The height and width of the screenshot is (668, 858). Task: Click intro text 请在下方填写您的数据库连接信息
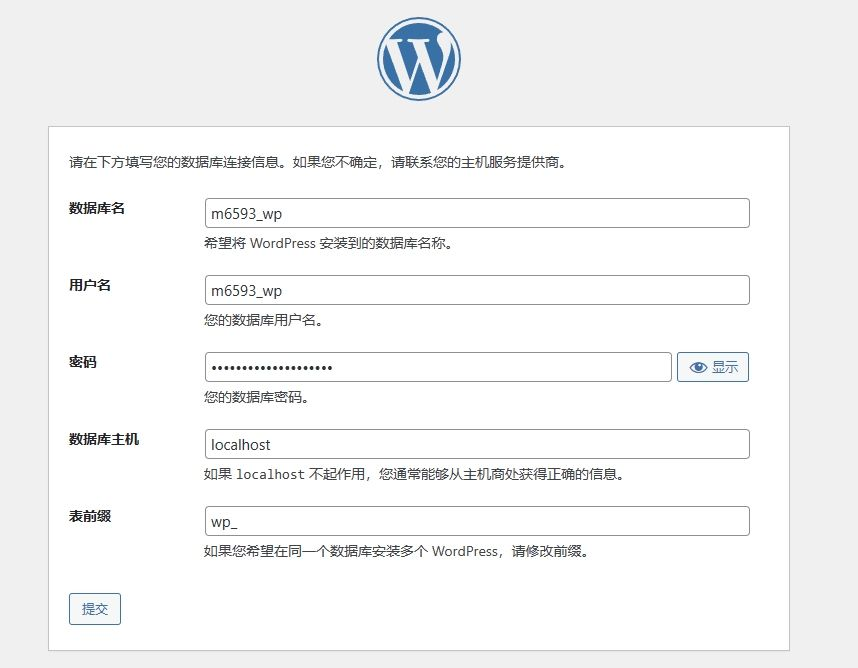click(x=175, y=162)
